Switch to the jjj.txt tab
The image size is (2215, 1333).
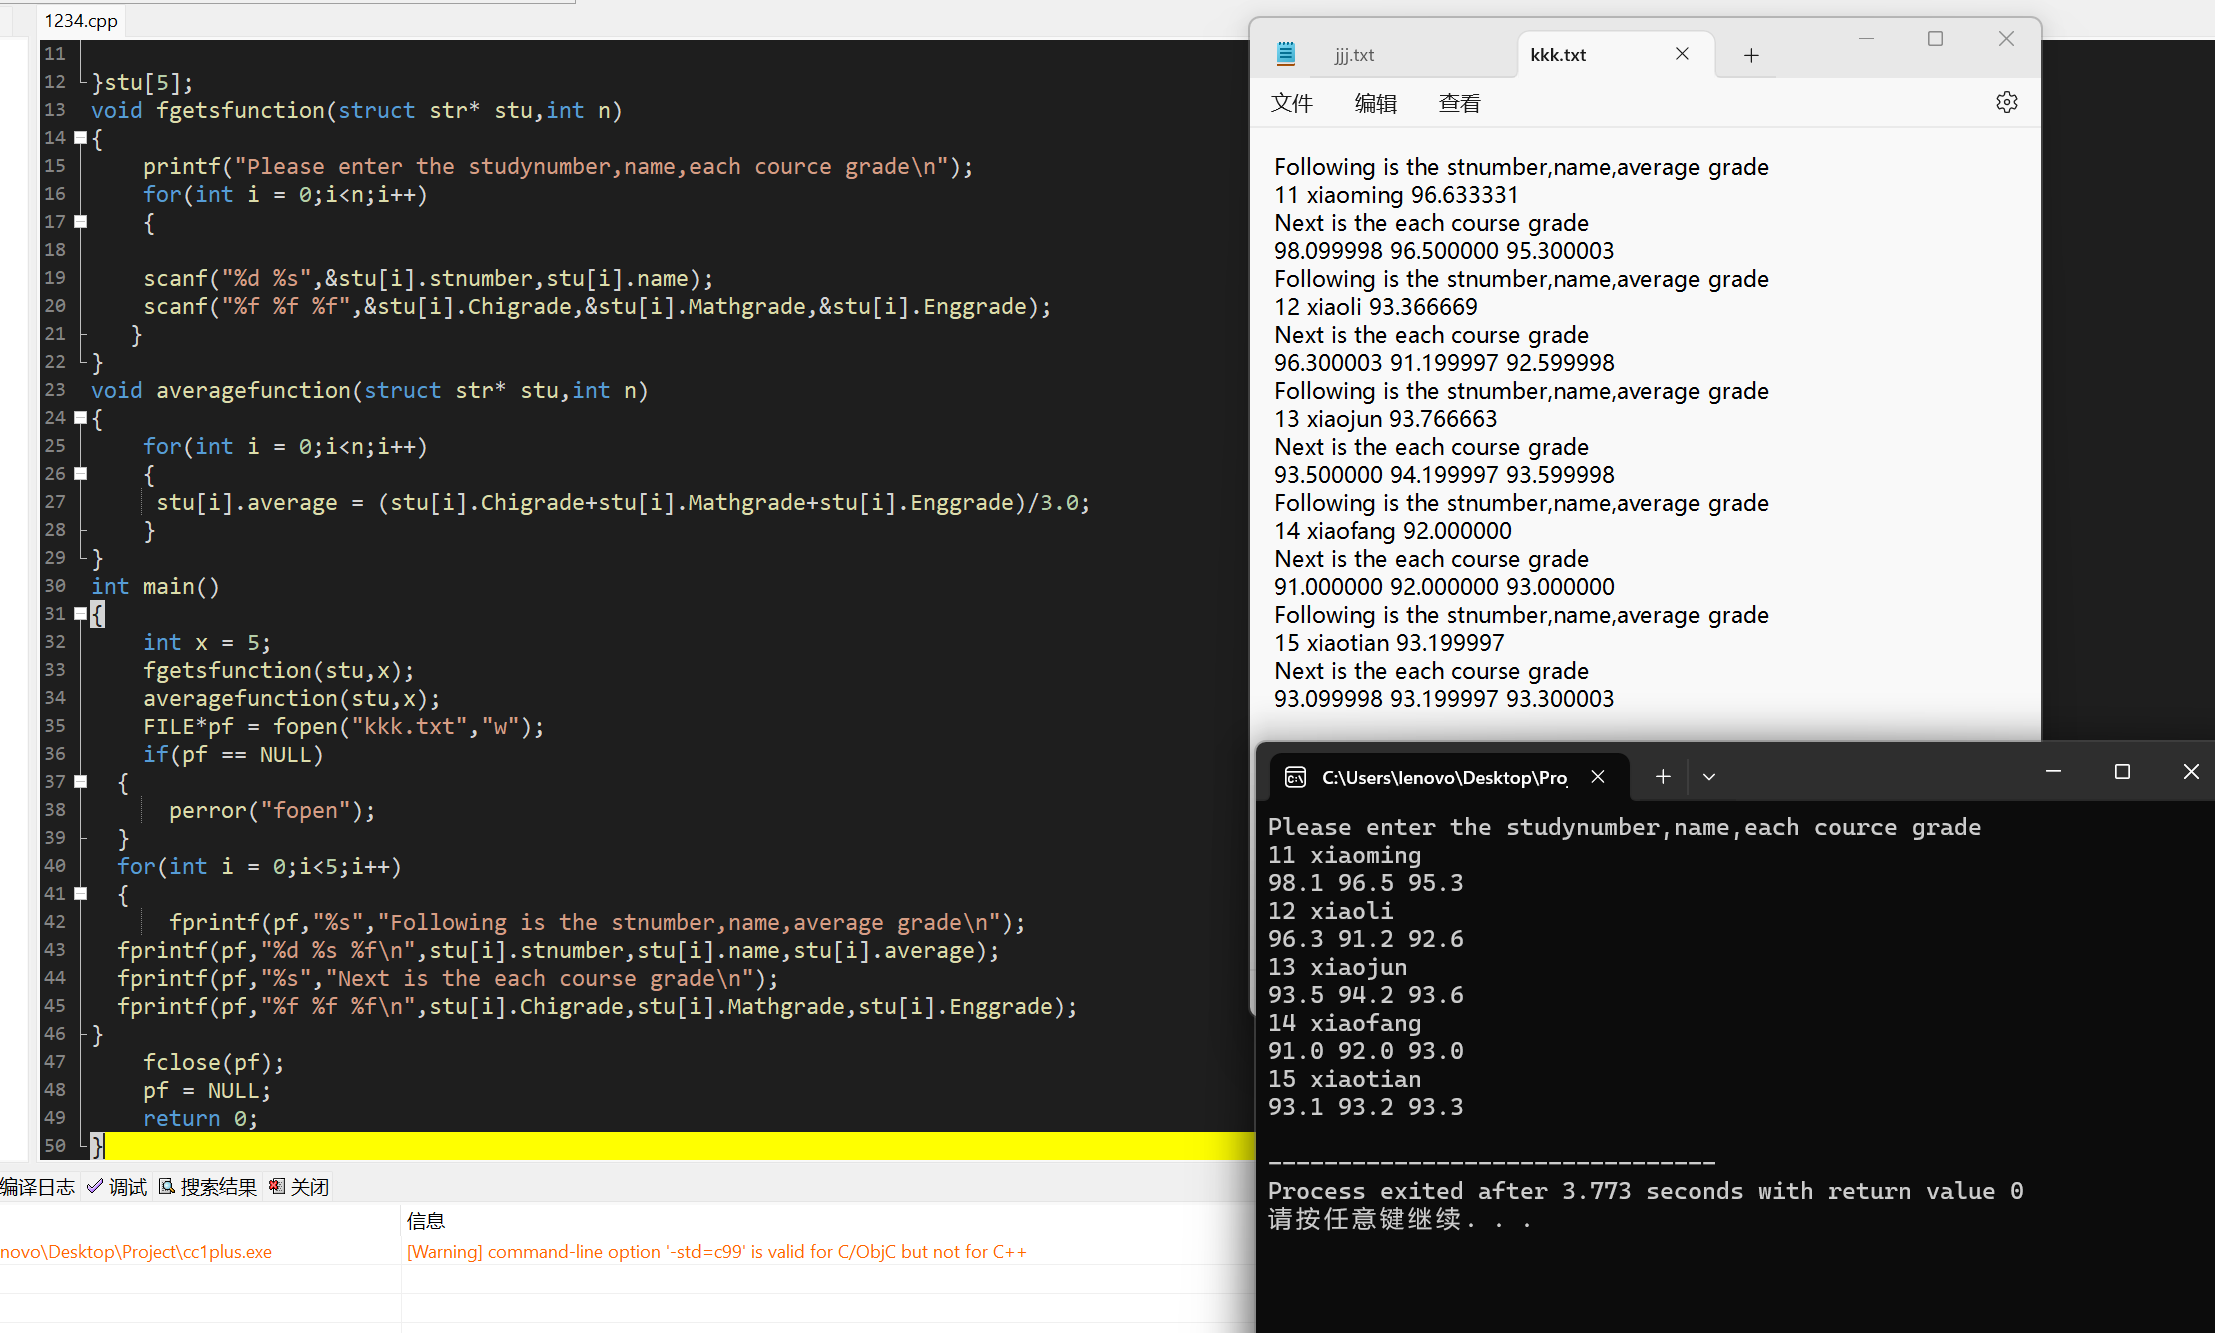1354,56
